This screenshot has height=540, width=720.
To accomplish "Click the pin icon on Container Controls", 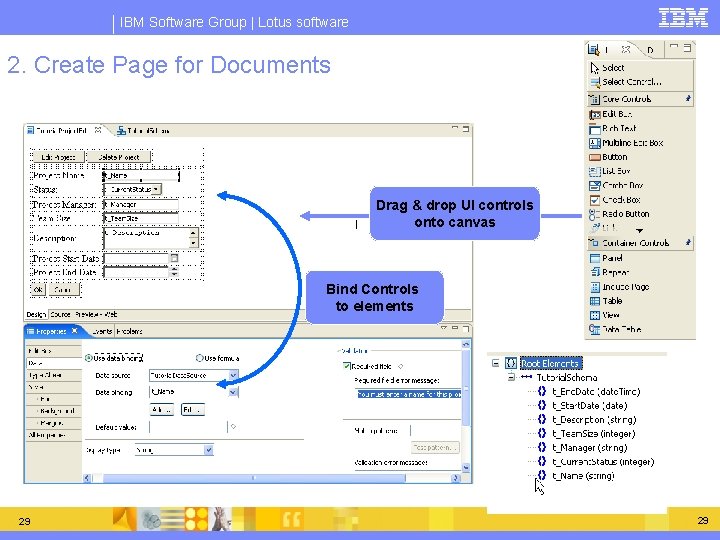I will (687, 242).
